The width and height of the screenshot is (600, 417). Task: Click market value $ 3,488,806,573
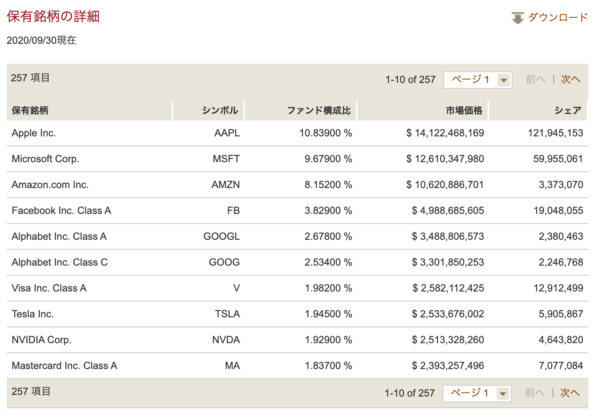pyautogui.click(x=448, y=236)
